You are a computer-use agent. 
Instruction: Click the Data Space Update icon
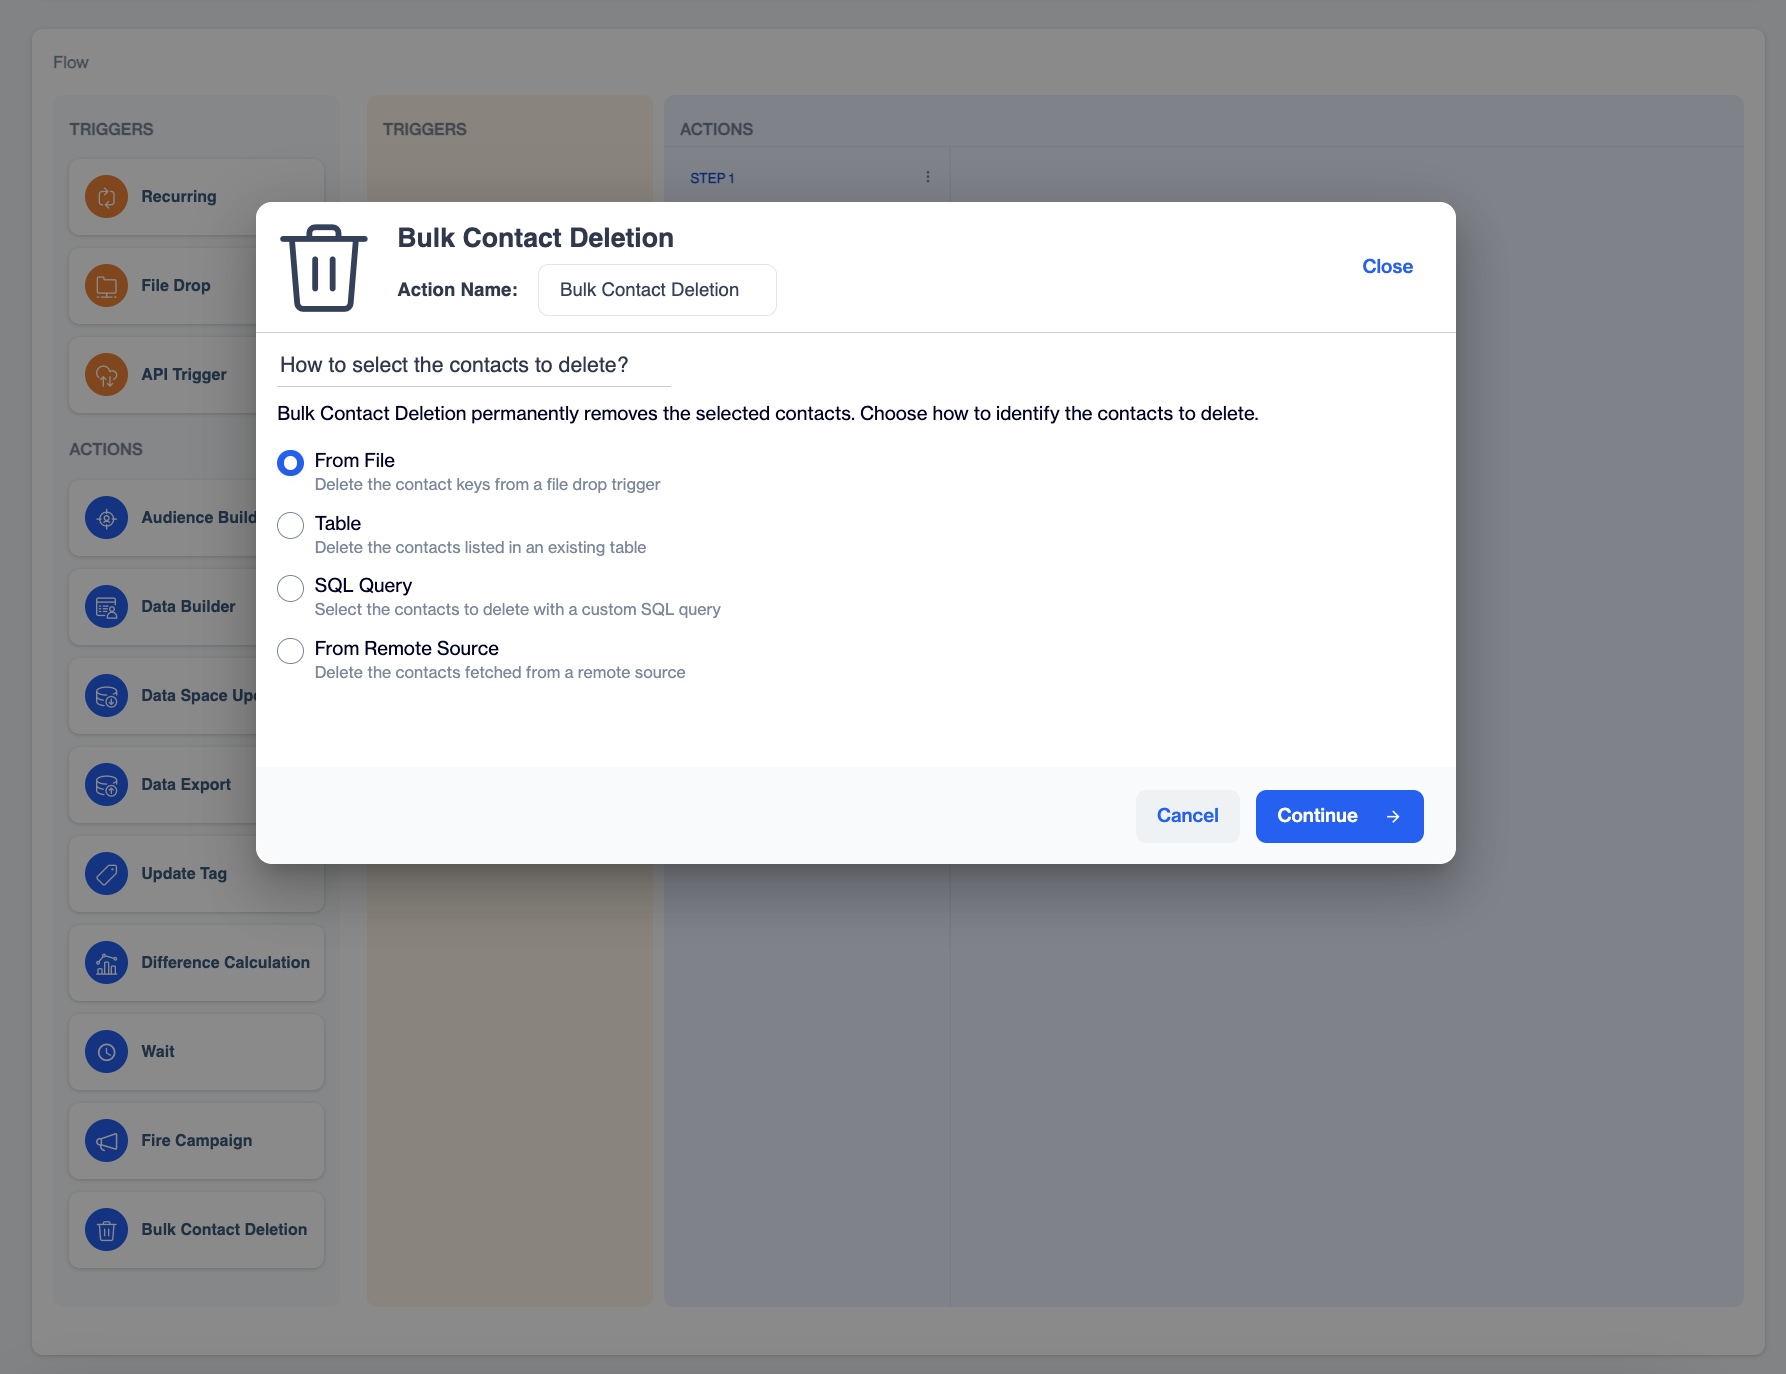click(106, 696)
